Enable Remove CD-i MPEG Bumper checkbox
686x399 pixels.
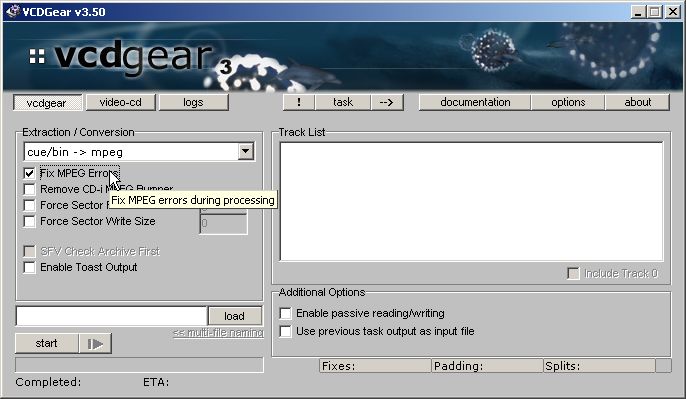pos(29,189)
